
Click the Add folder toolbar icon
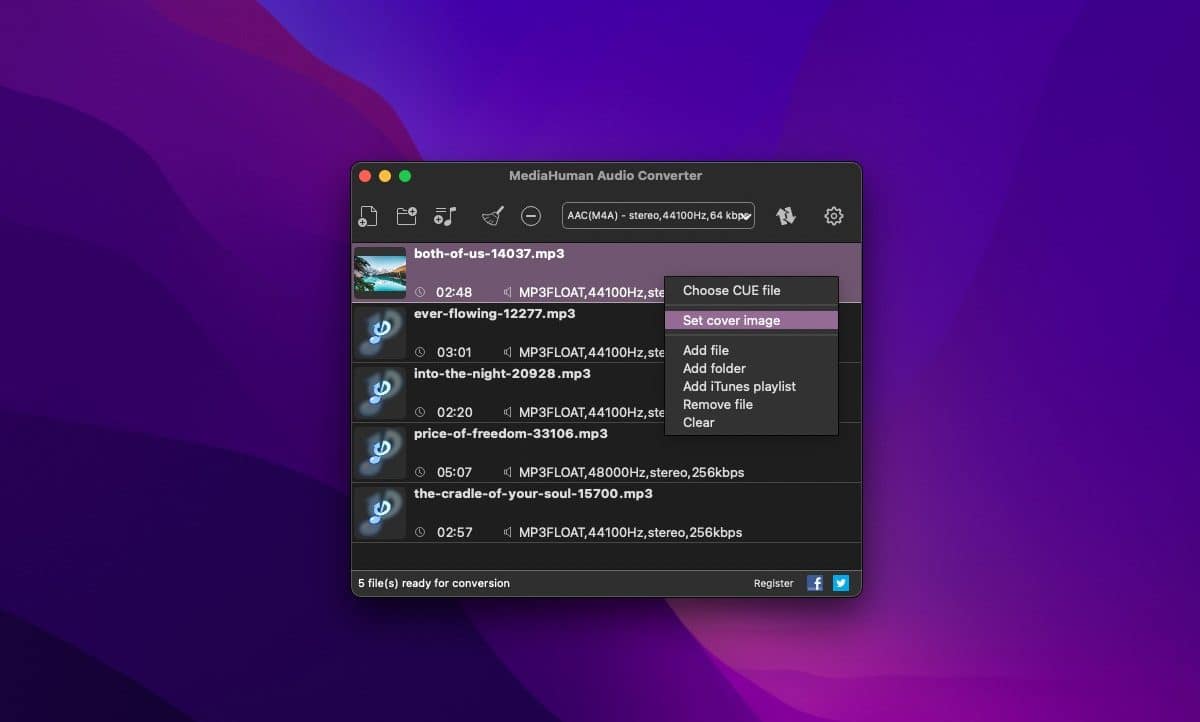coord(406,215)
